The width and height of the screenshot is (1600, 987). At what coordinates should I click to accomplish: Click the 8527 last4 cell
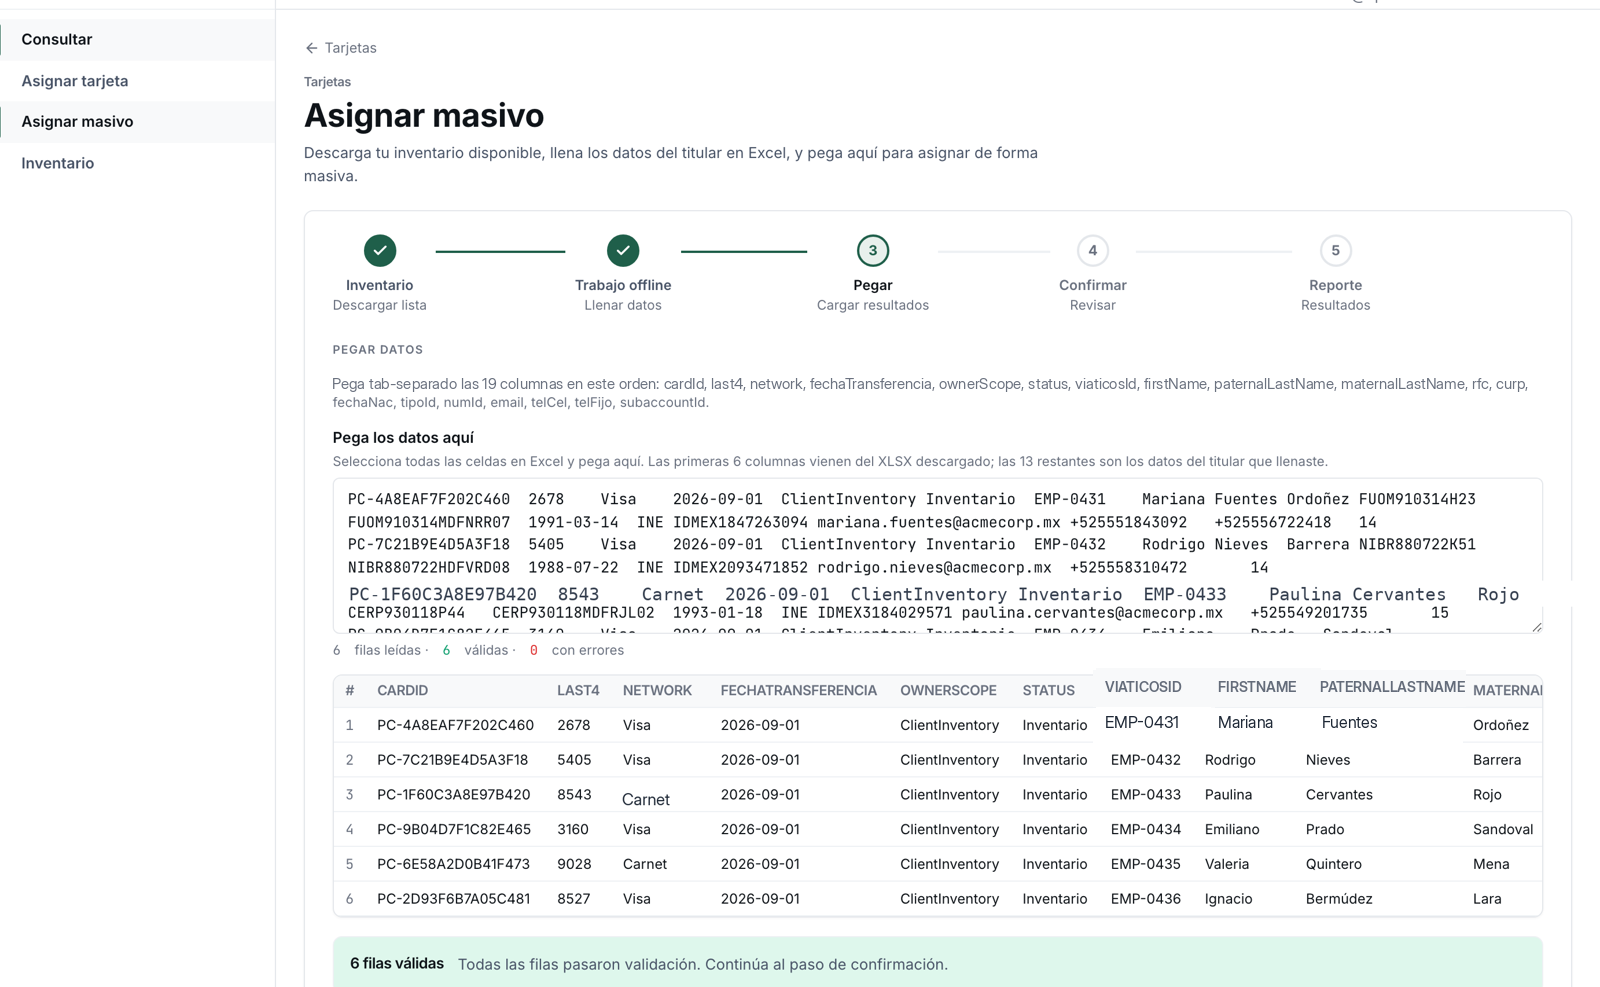573,899
